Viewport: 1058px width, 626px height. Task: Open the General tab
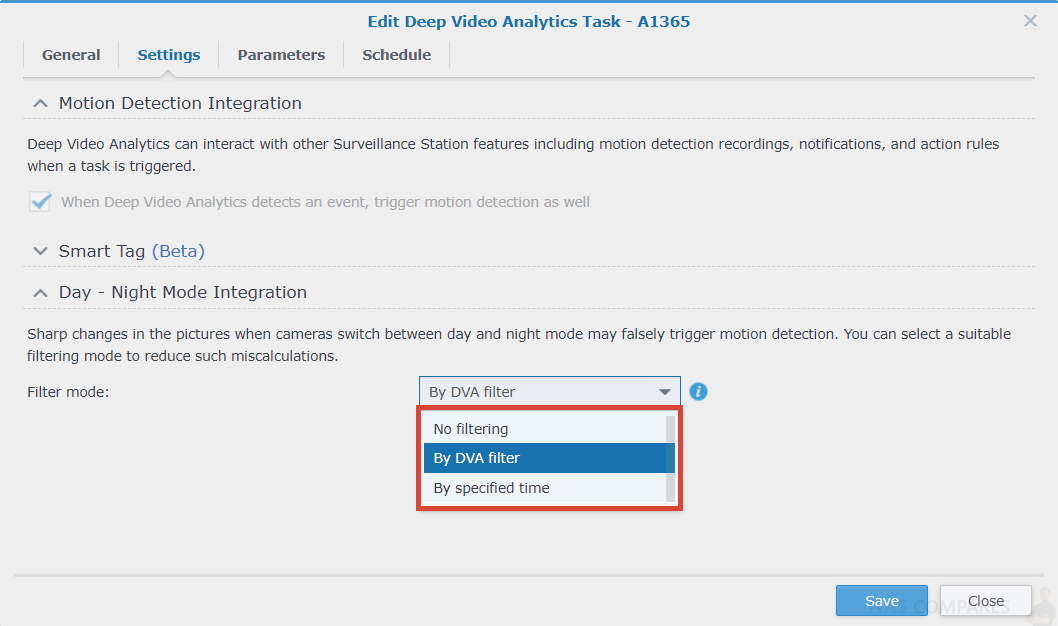click(x=71, y=55)
